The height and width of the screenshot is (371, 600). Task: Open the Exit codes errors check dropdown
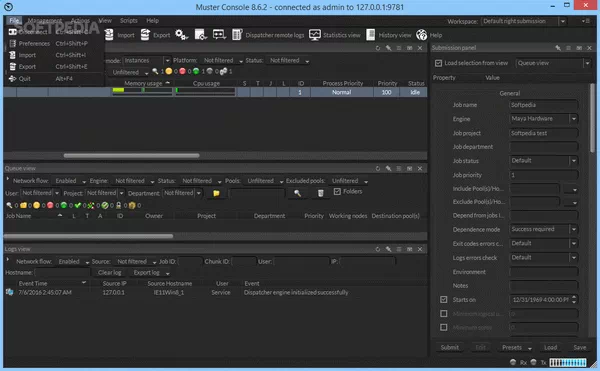pyautogui.click(x=543, y=243)
